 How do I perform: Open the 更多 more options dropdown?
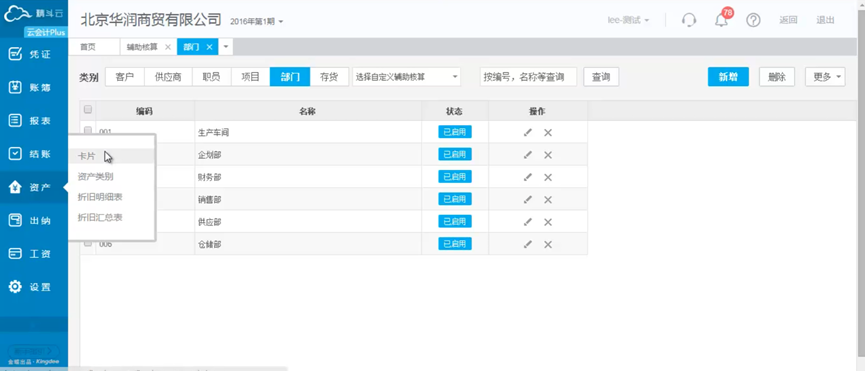tap(825, 77)
